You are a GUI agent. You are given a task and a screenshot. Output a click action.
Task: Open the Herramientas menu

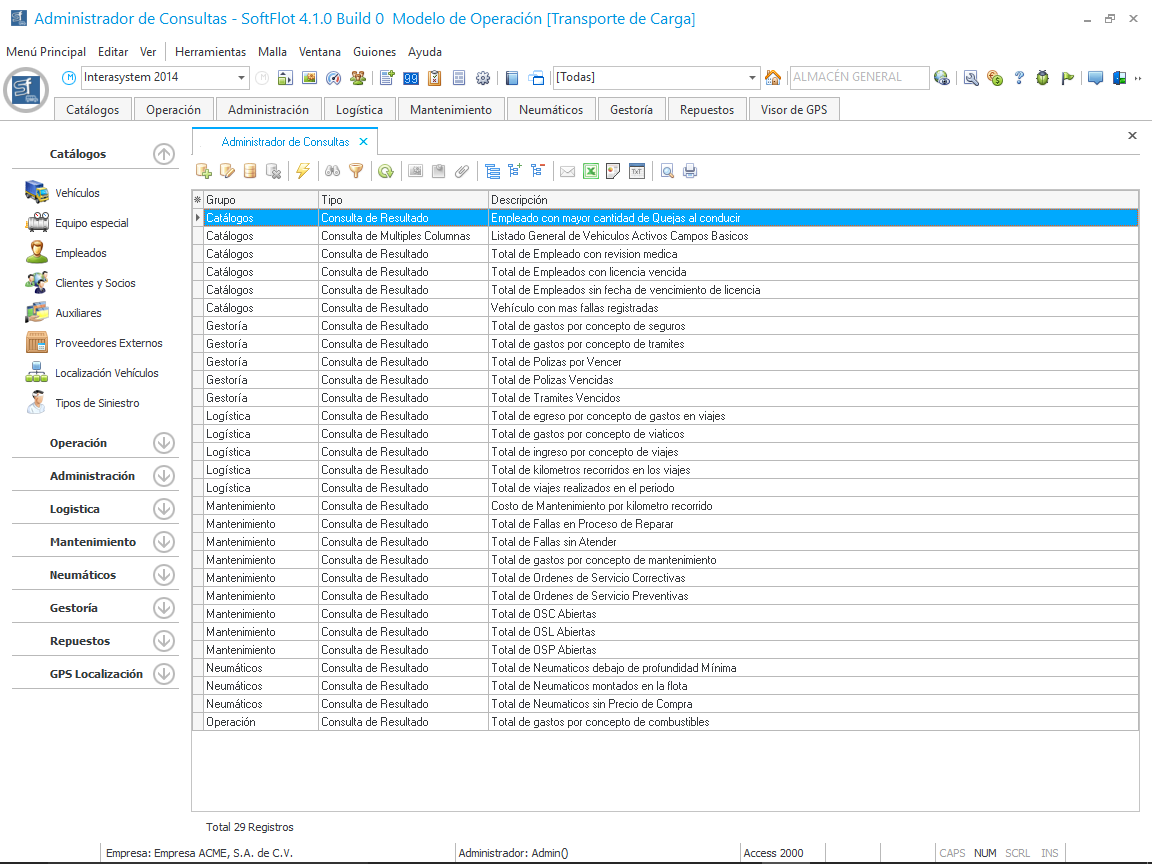click(210, 51)
